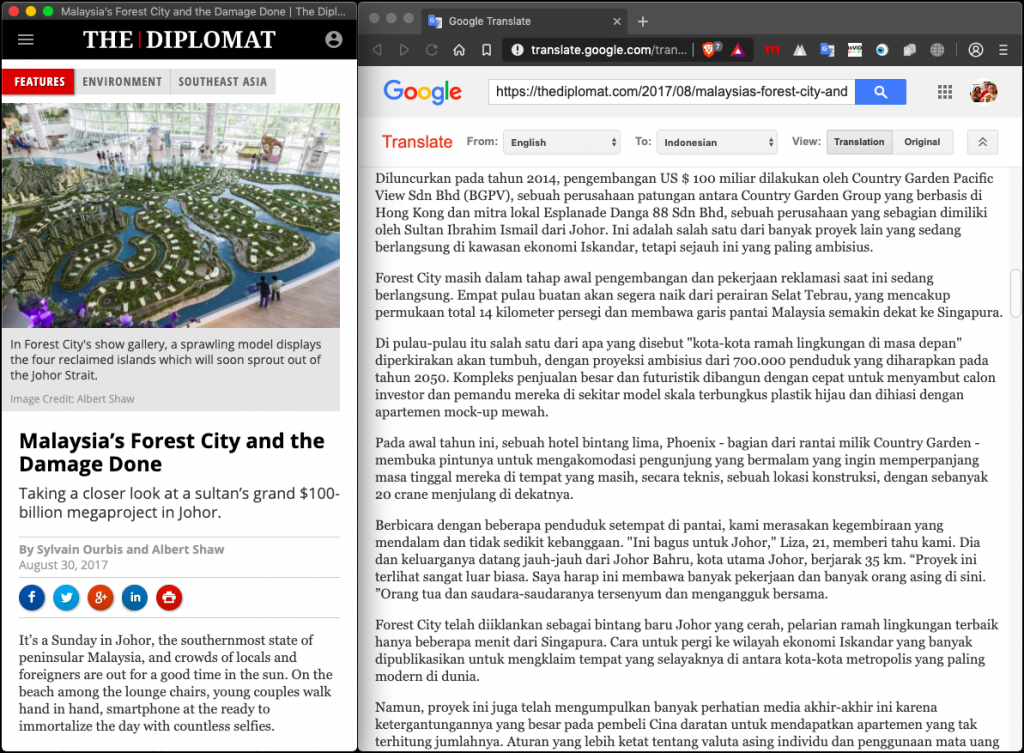Share article on Twitter
The image size is (1024, 753).
(66, 597)
